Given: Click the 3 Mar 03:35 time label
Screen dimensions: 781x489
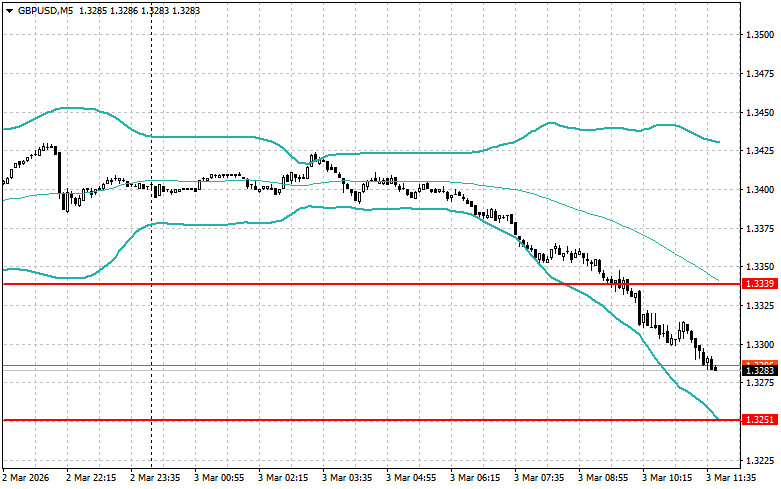Looking at the screenshot, I should [x=347, y=478].
